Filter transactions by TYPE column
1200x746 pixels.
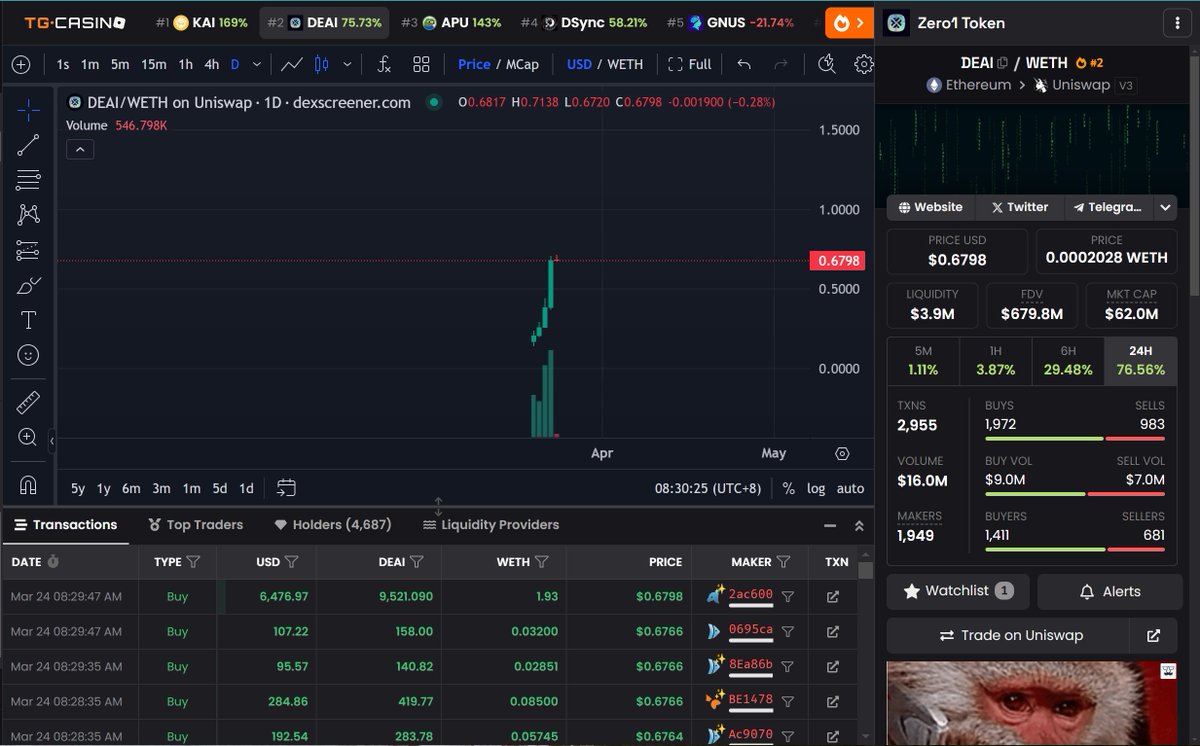pos(194,562)
